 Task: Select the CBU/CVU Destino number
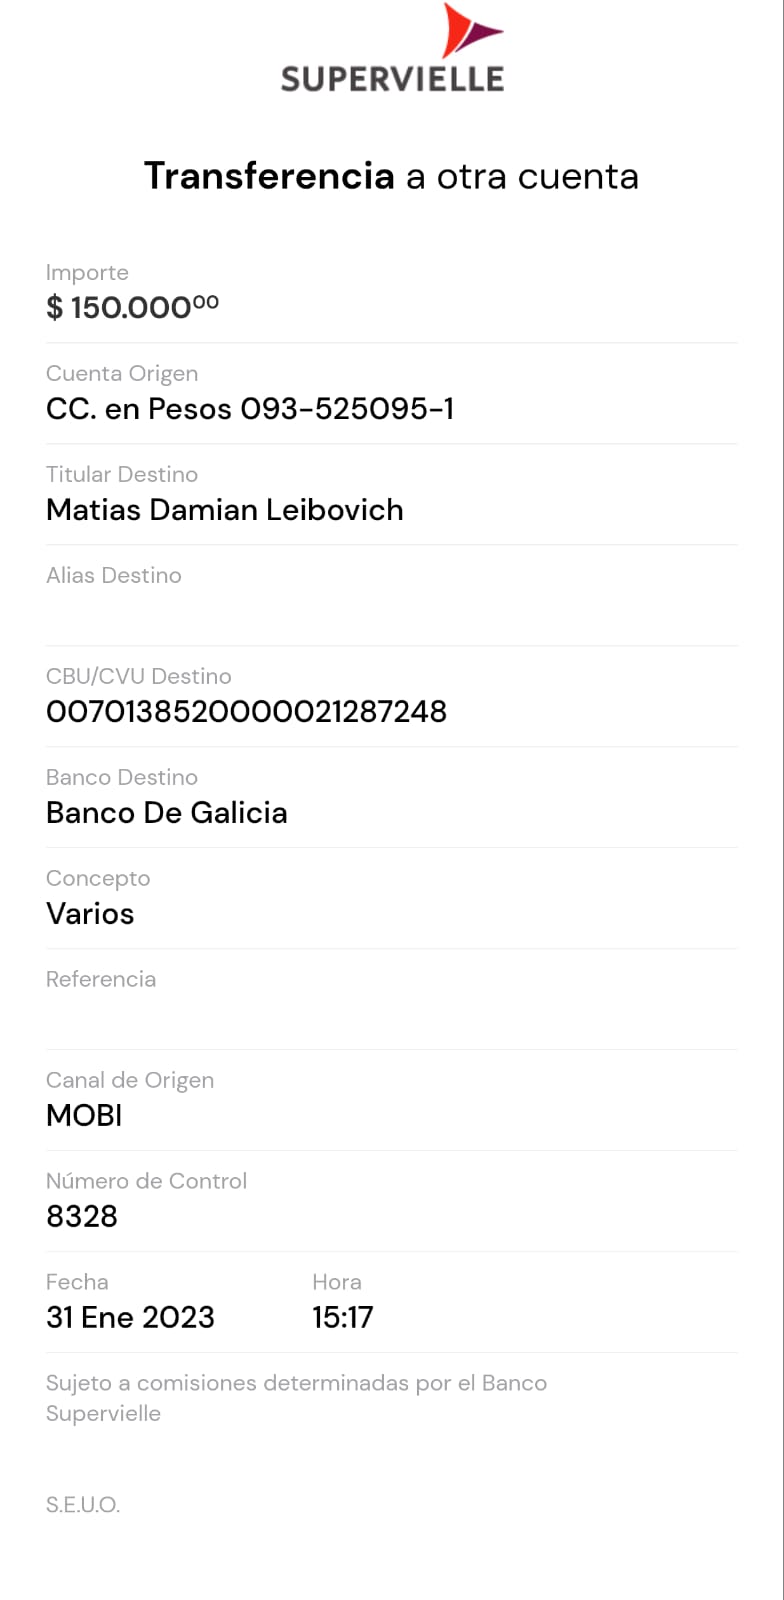coord(246,712)
